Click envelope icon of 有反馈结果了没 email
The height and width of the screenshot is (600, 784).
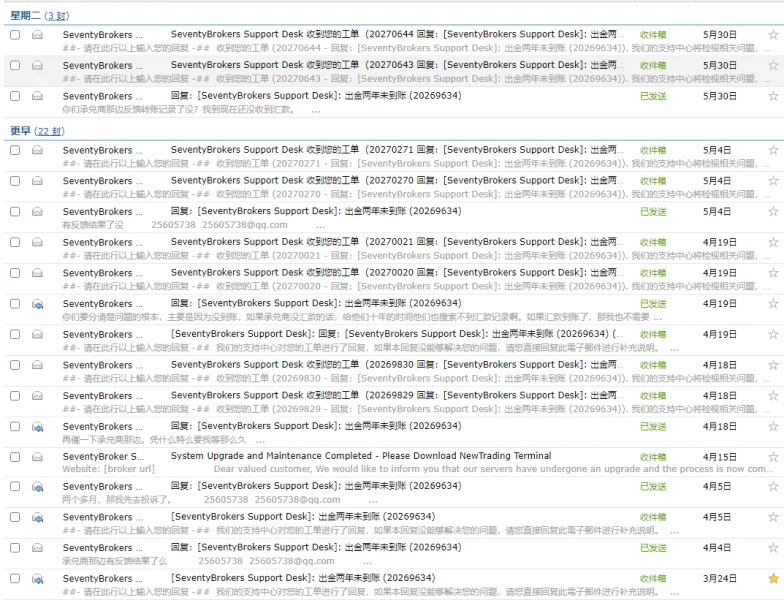[37, 212]
